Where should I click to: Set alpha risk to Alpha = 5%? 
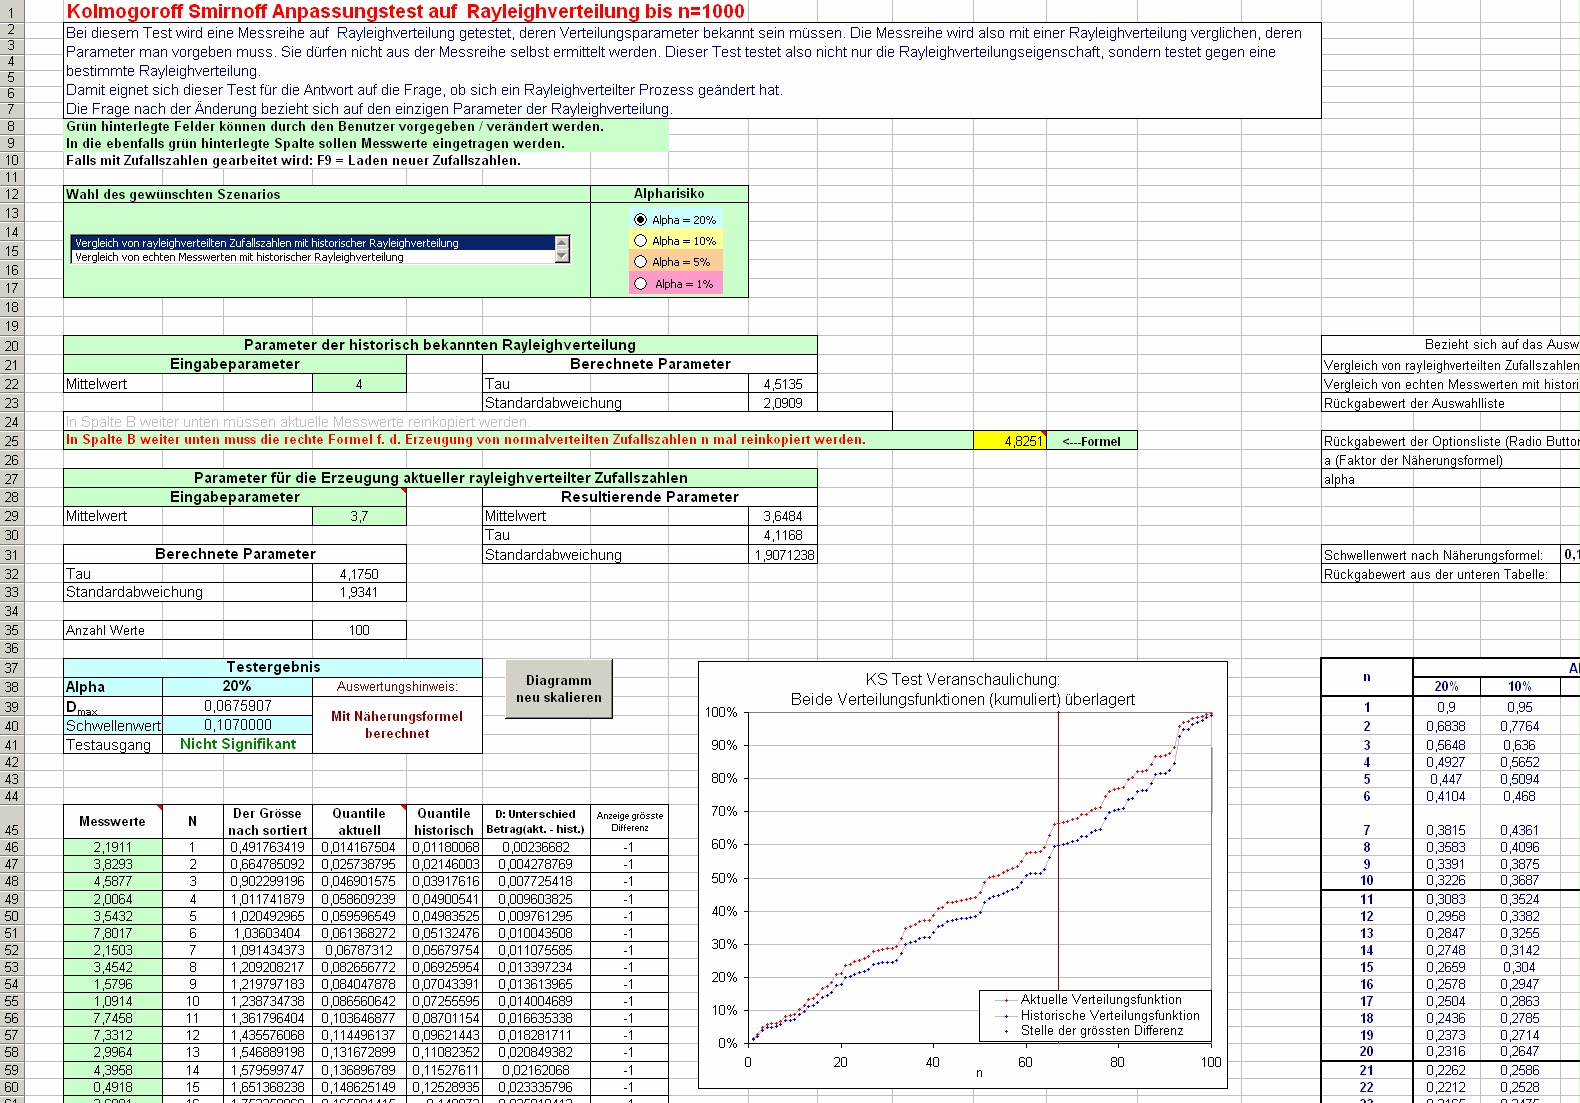point(641,262)
